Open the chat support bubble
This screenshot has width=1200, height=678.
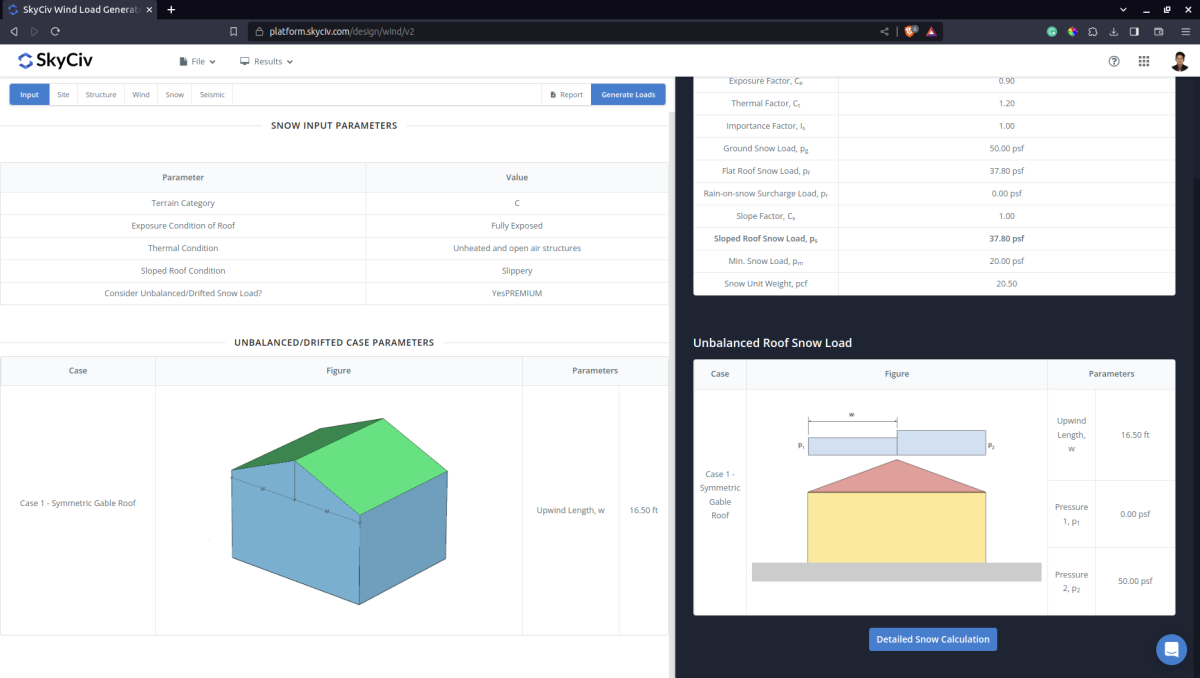(x=1171, y=649)
